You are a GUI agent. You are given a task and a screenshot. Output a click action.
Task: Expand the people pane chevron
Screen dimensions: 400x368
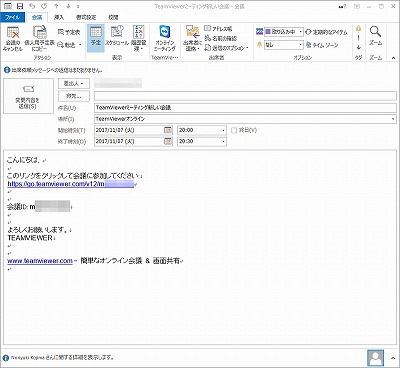pos(393,358)
